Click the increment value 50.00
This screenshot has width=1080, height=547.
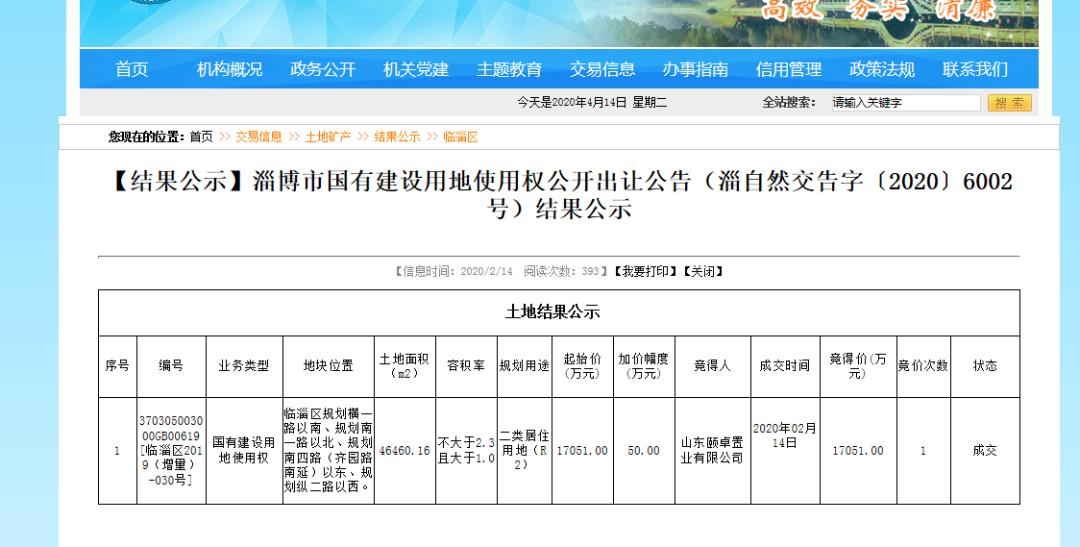click(x=643, y=451)
